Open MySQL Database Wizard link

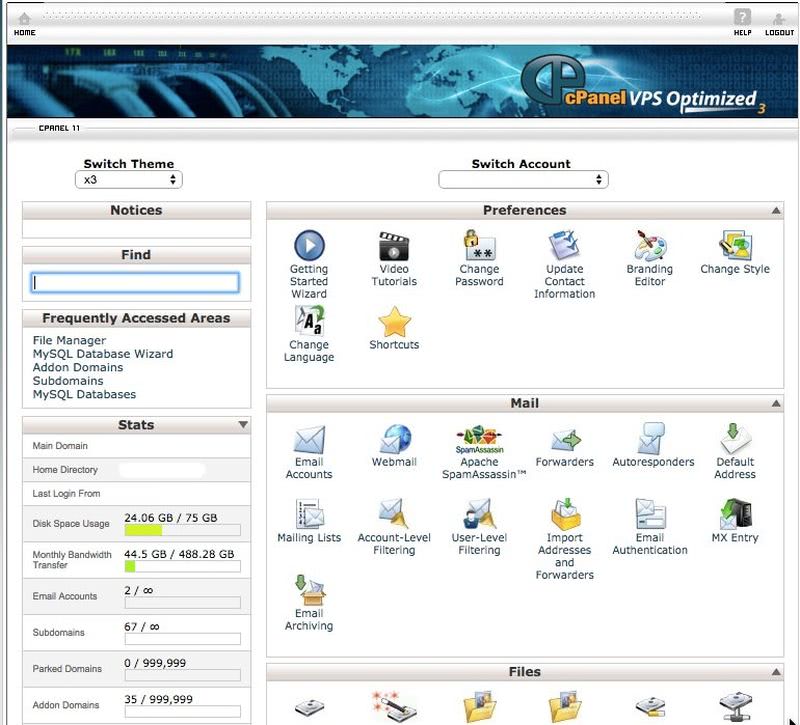(103, 354)
